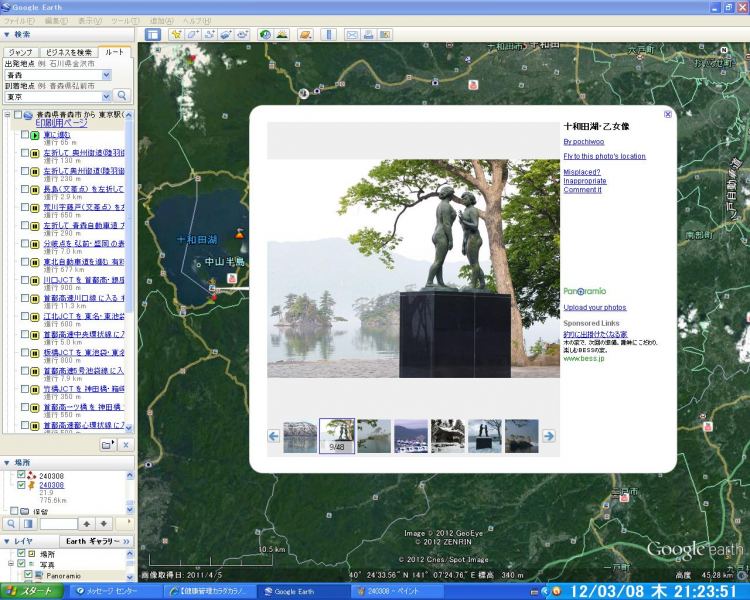The height and width of the screenshot is (600, 750).
Task: Toggle the sidebar panel toolbar icon
Action: [x=153, y=34]
